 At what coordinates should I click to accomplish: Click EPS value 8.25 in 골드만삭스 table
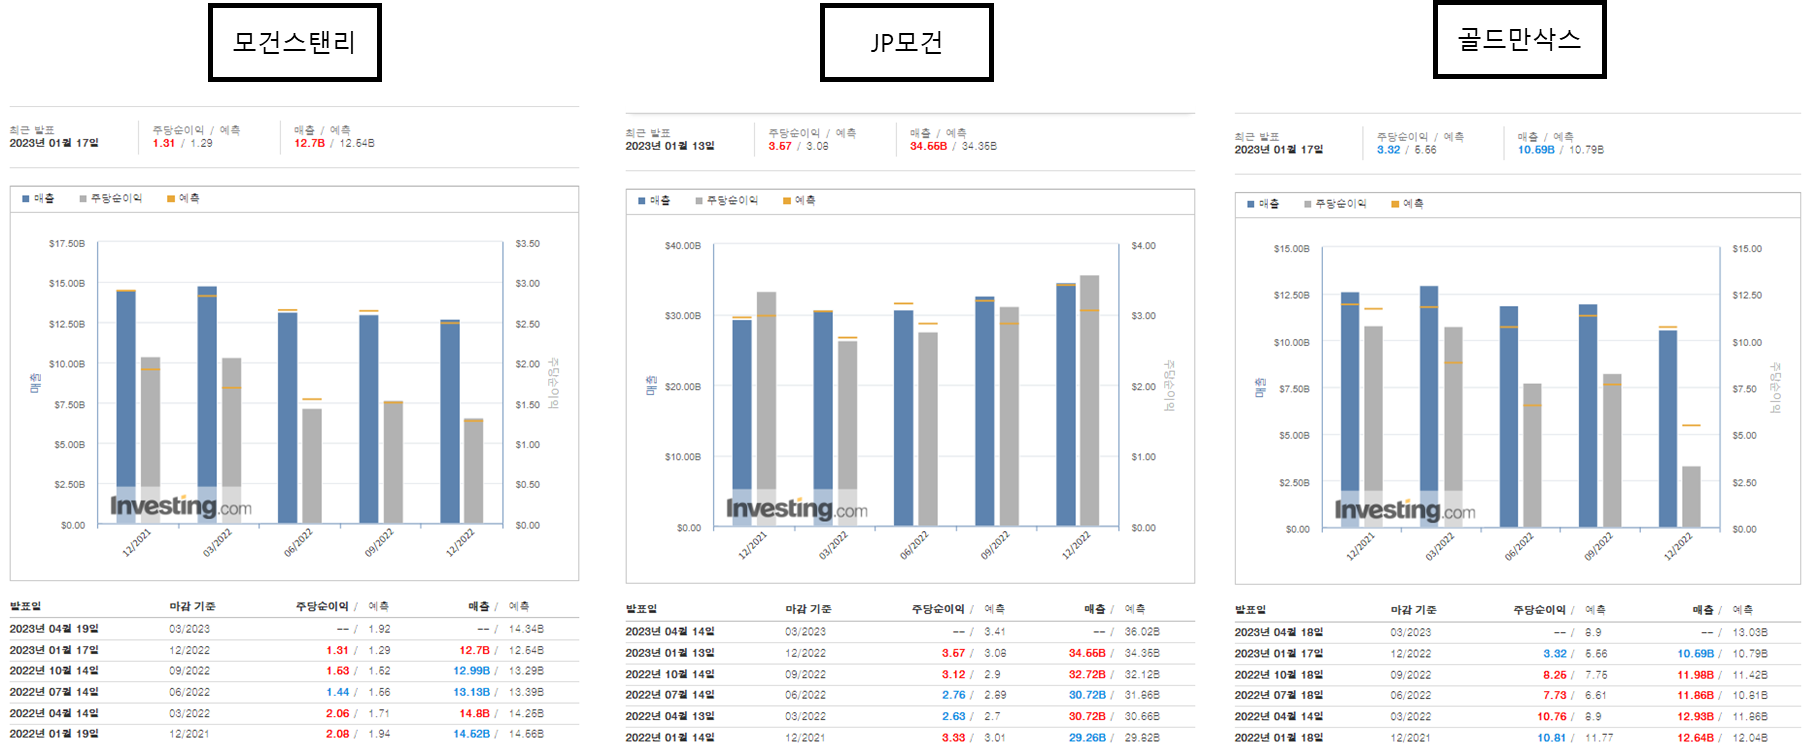click(x=1555, y=675)
